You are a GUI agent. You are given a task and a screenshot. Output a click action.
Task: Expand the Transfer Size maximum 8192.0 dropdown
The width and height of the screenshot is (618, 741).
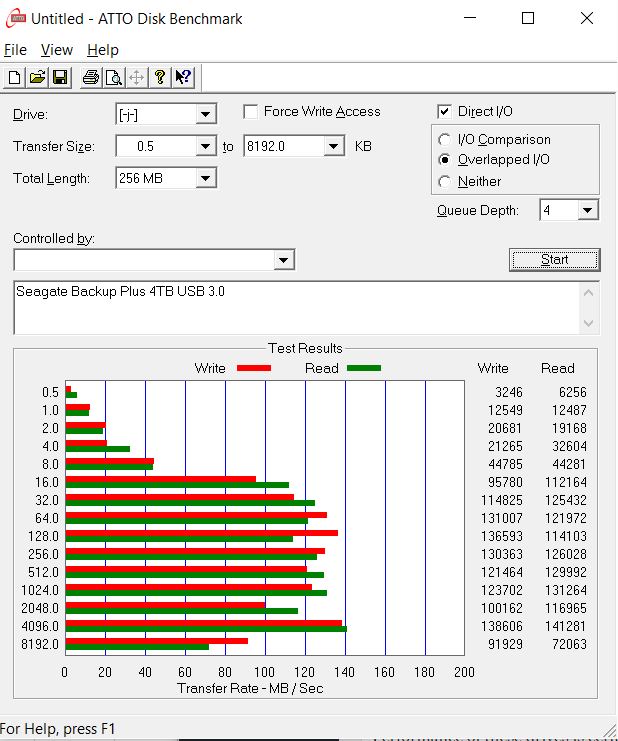tap(334, 146)
